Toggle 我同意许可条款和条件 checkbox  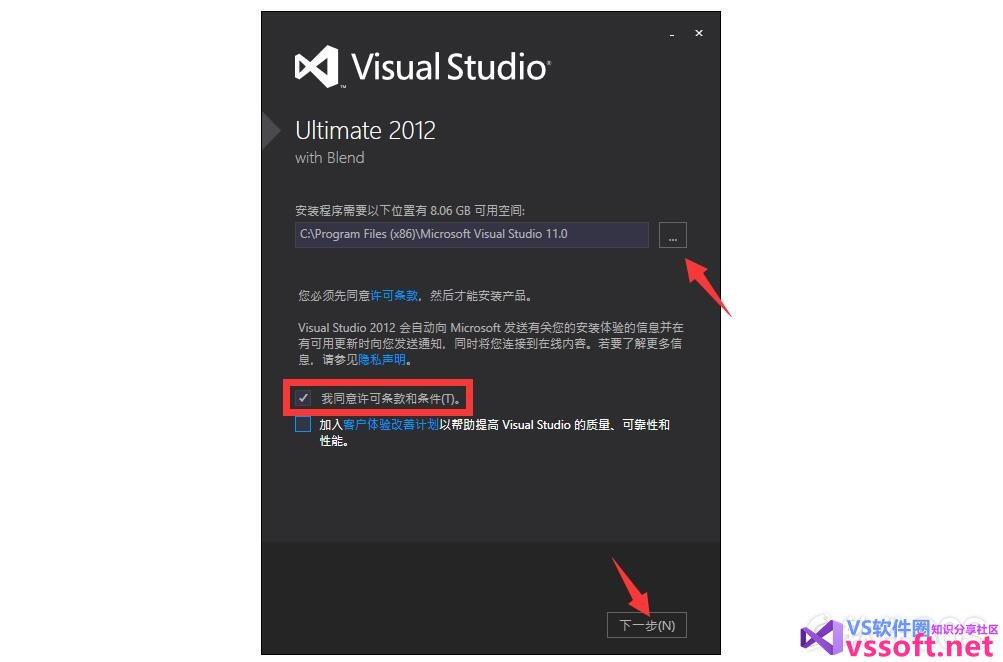(x=303, y=398)
